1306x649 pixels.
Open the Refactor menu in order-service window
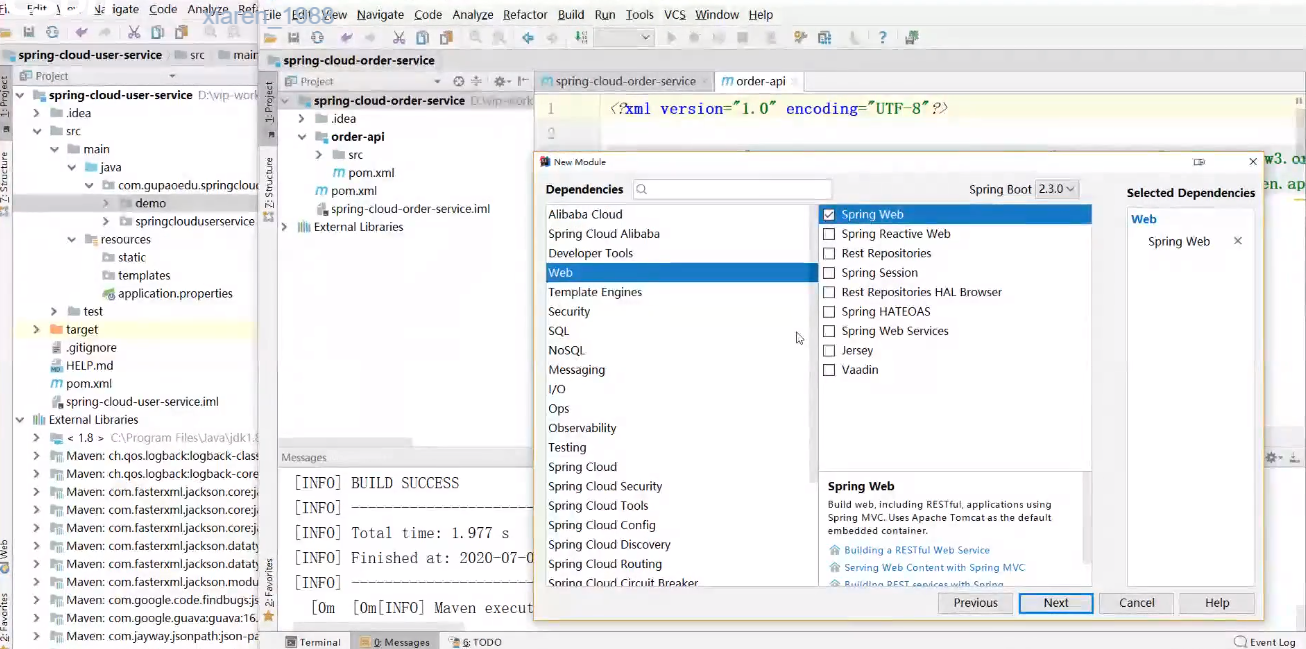[525, 15]
